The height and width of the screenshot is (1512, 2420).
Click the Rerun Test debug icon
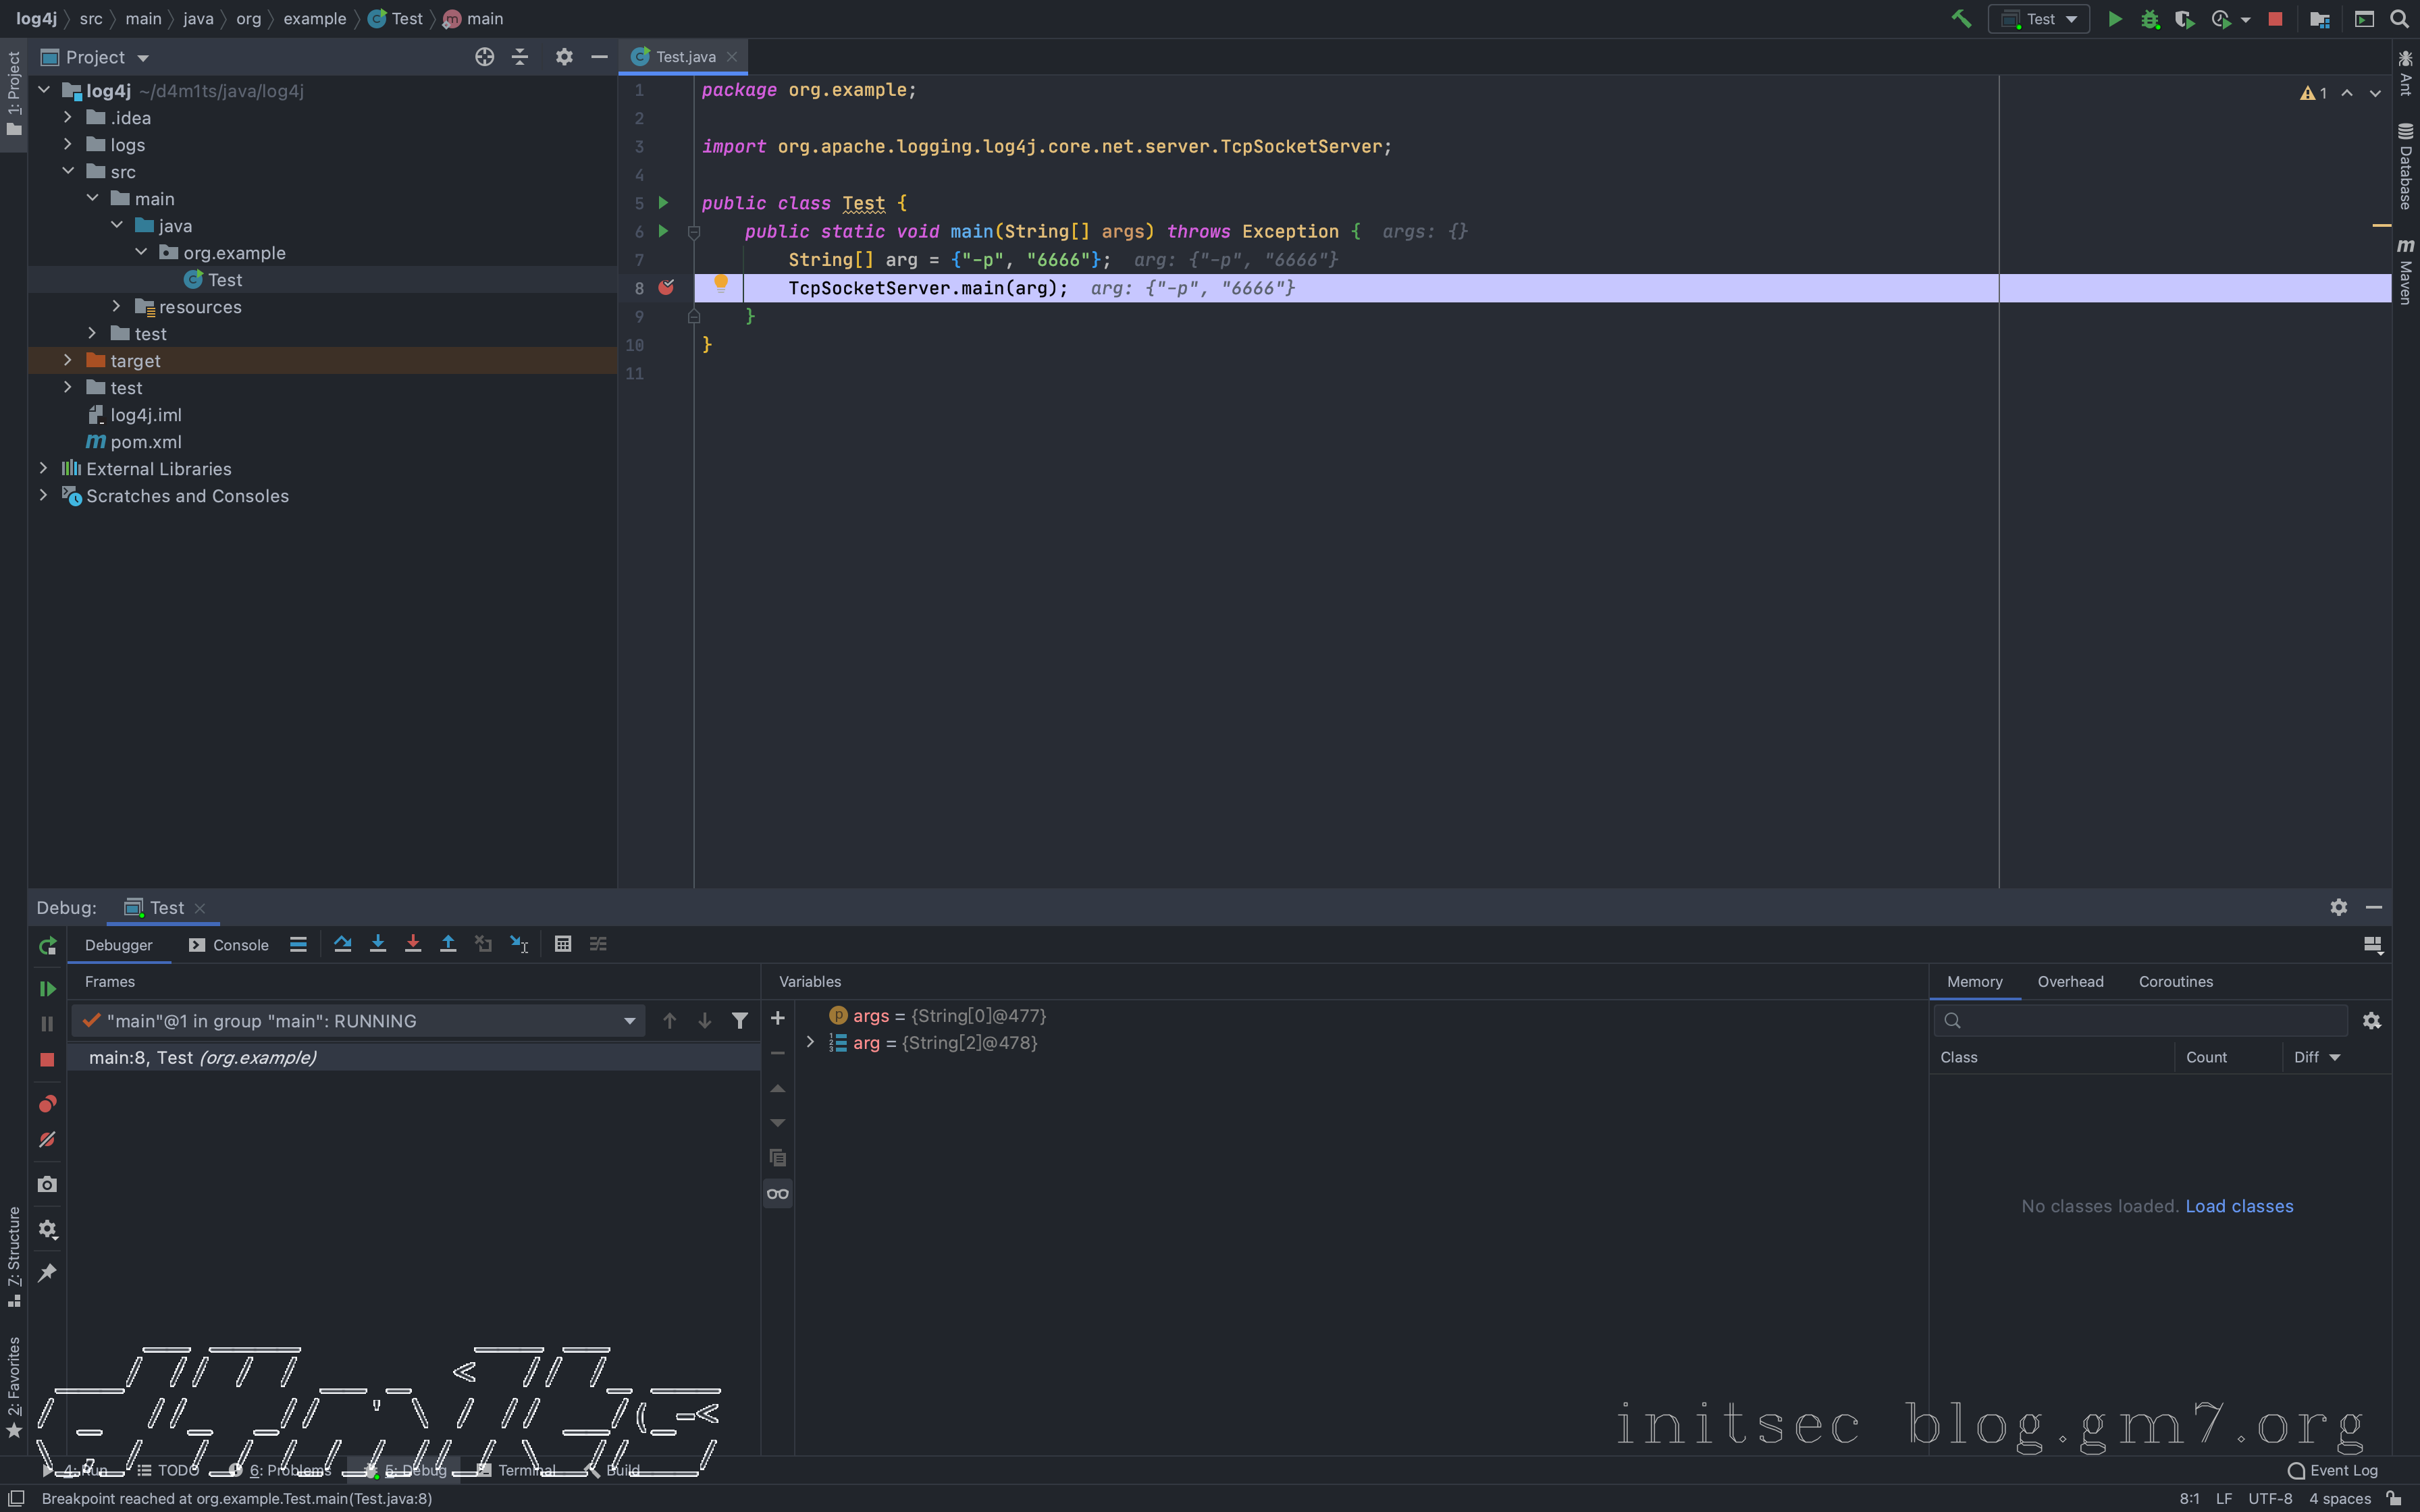click(47, 946)
